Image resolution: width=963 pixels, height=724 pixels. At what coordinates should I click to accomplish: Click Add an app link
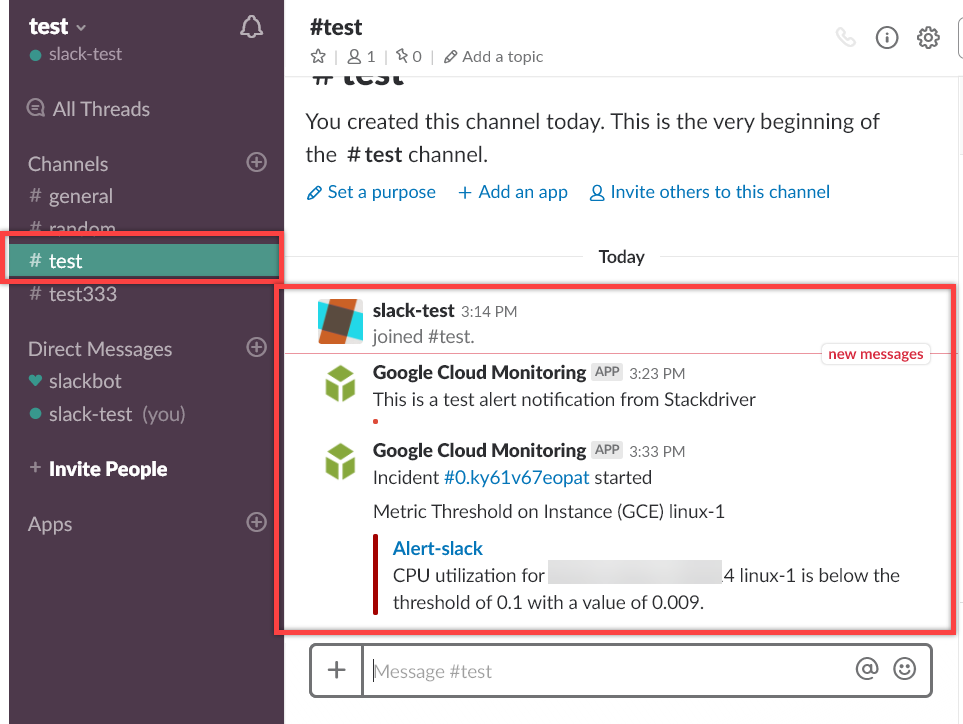click(x=513, y=192)
